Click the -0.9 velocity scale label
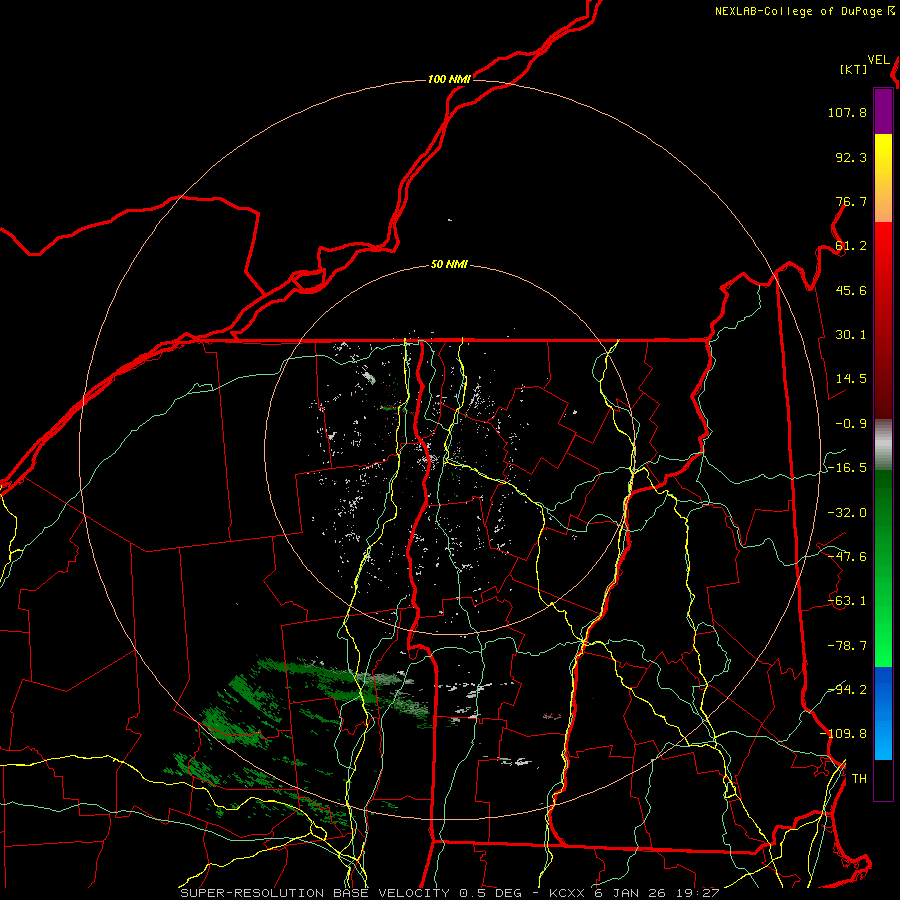This screenshot has height=900, width=900. (x=851, y=424)
